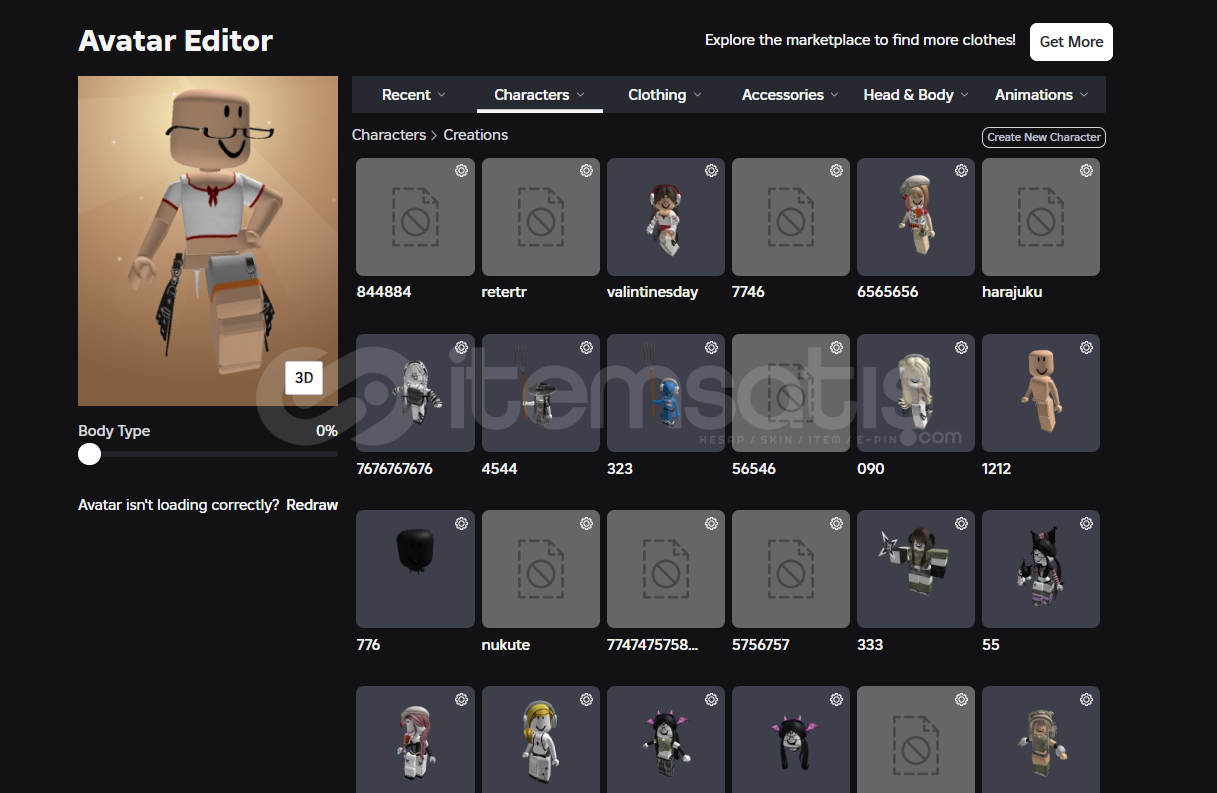Expand the chevron arrow beside Recent
Viewport: 1217px width, 793px height.
tap(442, 95)
